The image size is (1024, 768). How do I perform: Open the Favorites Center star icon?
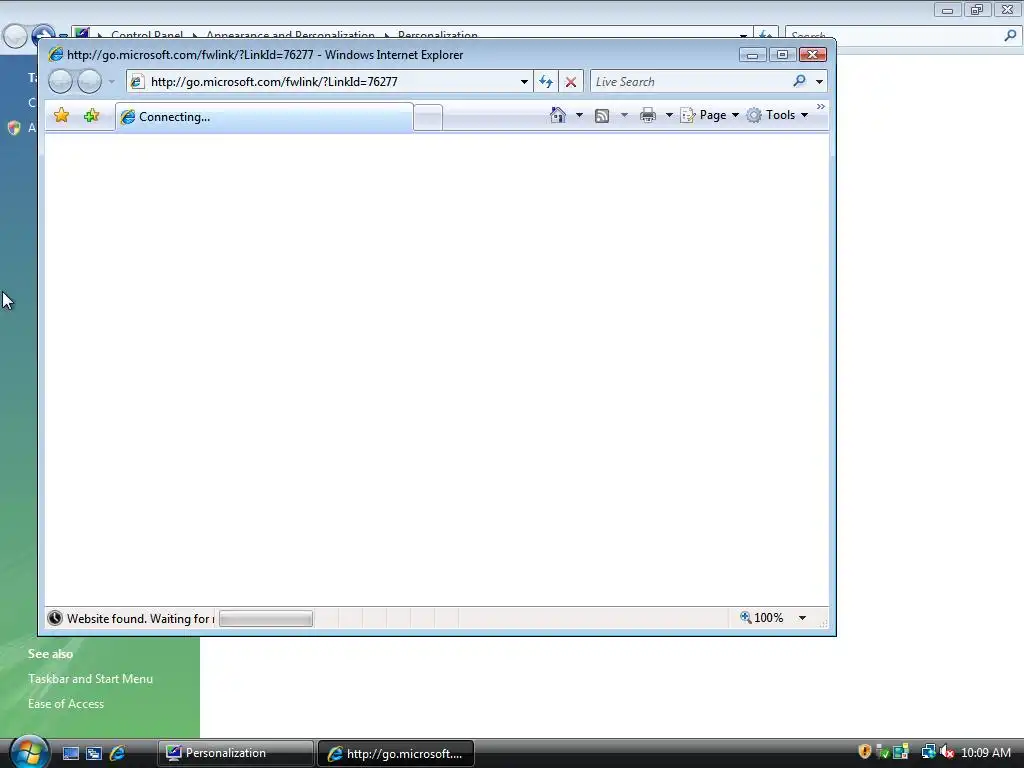(61, 116)
